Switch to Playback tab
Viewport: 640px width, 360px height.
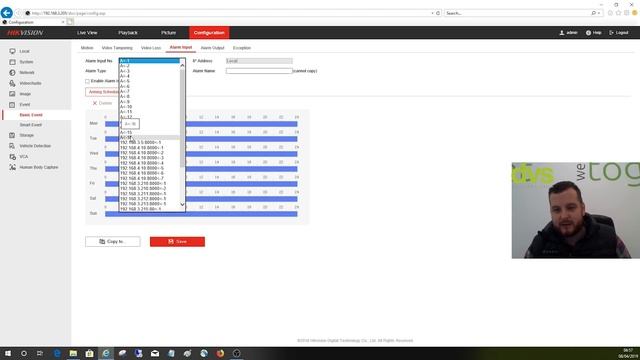(128, 33)
